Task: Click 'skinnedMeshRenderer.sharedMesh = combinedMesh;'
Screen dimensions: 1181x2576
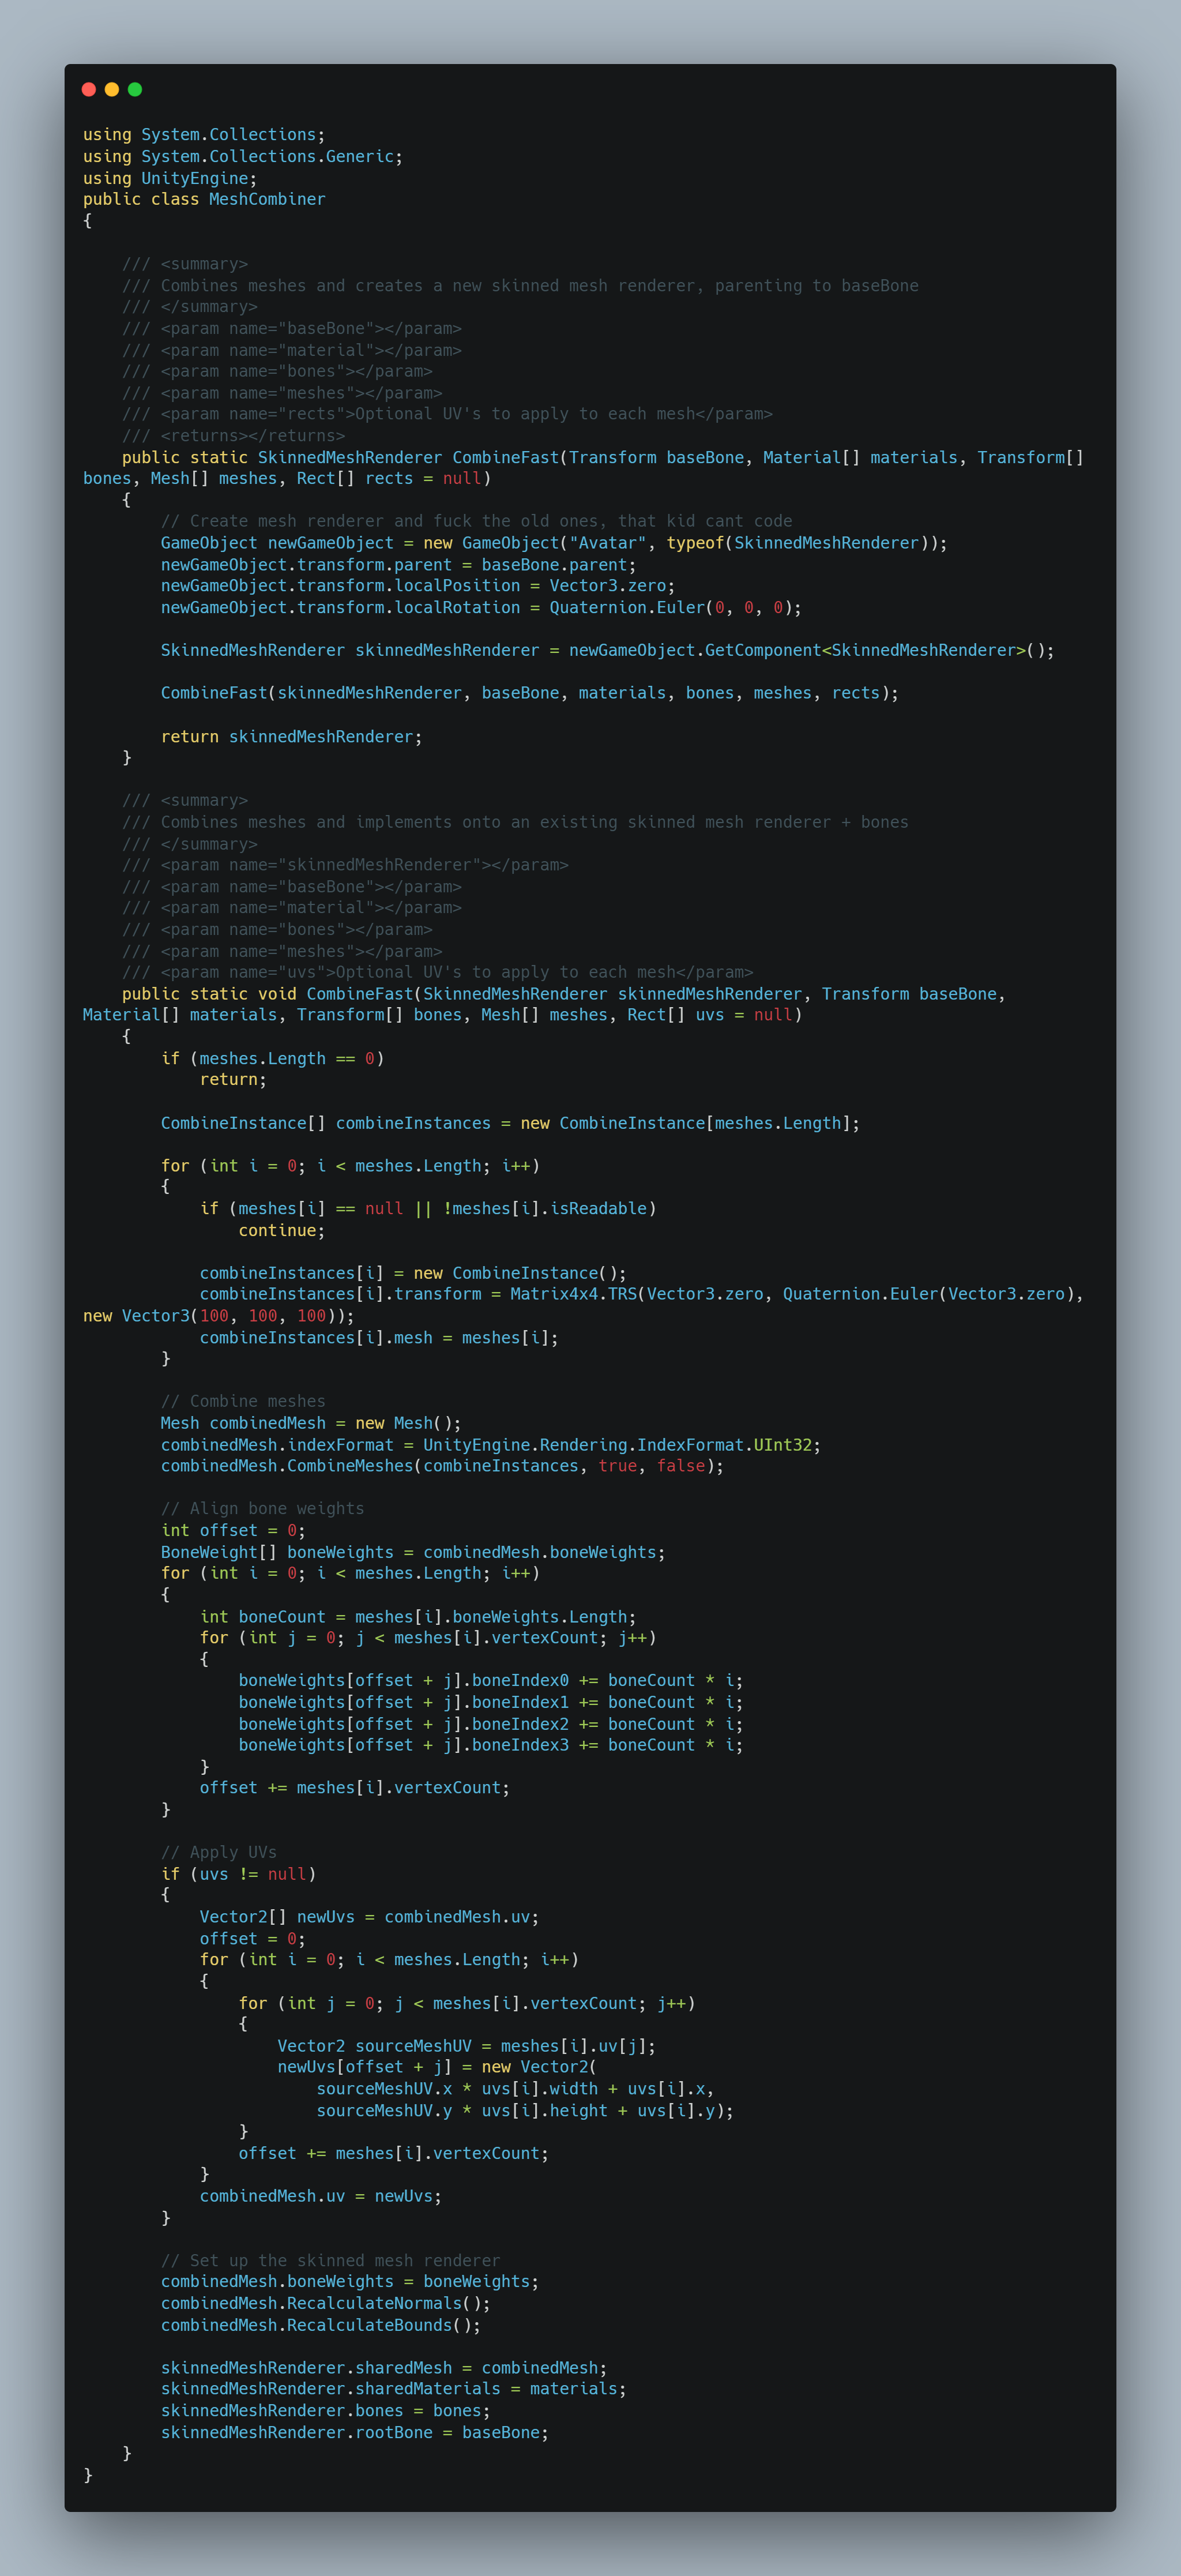Action: 384,2368
